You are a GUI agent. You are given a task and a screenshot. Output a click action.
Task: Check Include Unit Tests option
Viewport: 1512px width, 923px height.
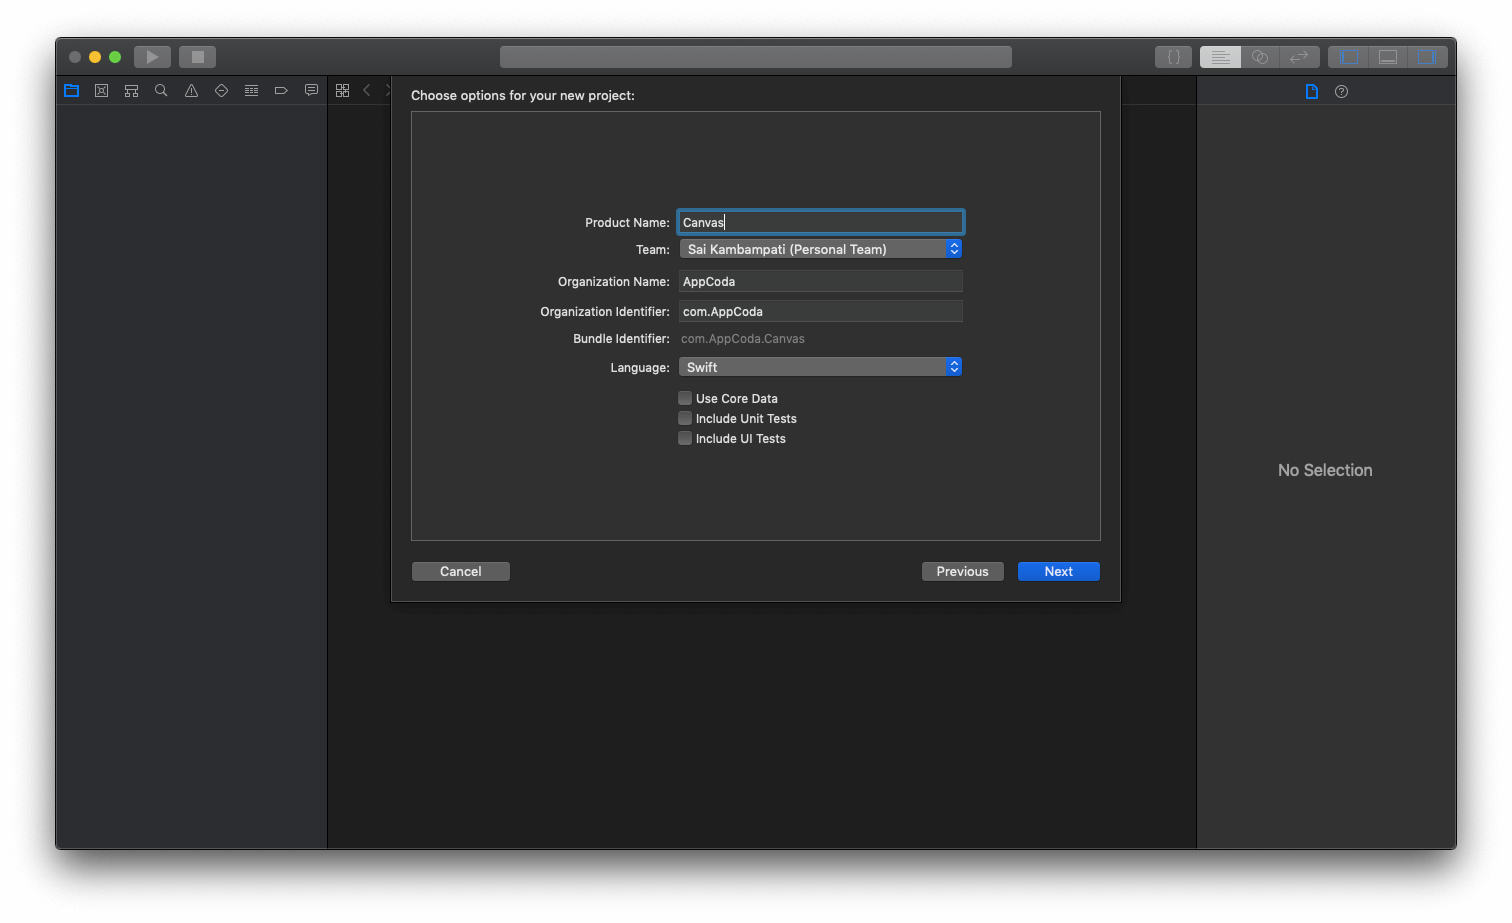pyautogui.click(x=685, y=418)
